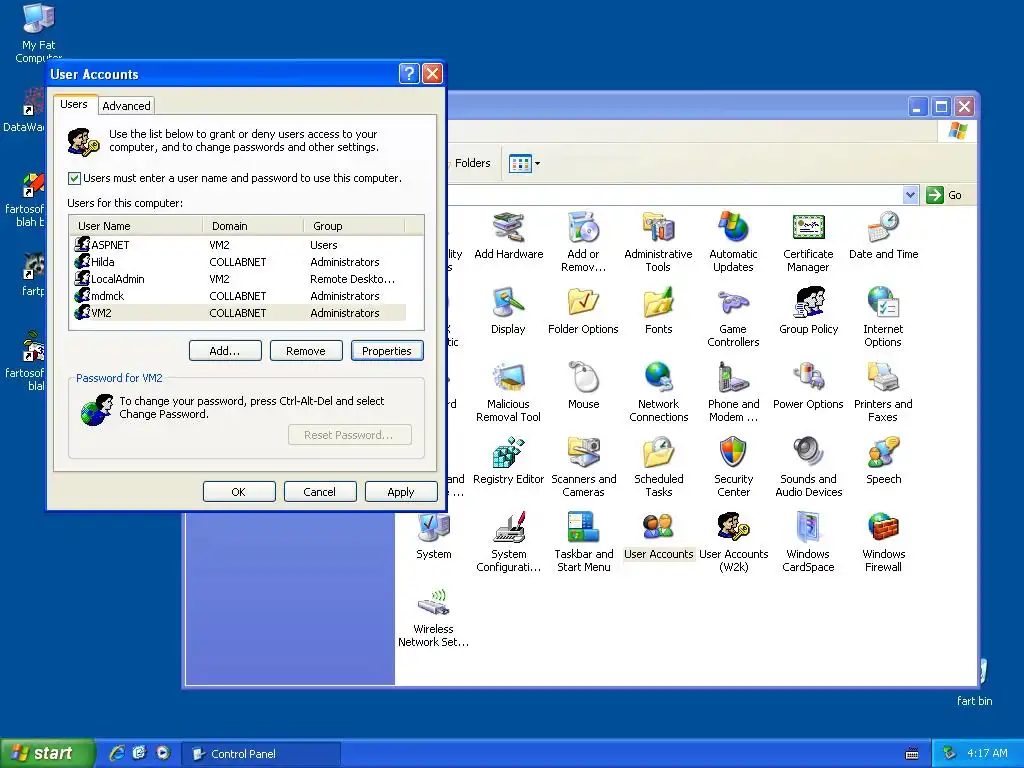This screenshot has width=1024, height=768.
Task: Click the clock showing 4:17 AM
Action: [x=987, y=753]
